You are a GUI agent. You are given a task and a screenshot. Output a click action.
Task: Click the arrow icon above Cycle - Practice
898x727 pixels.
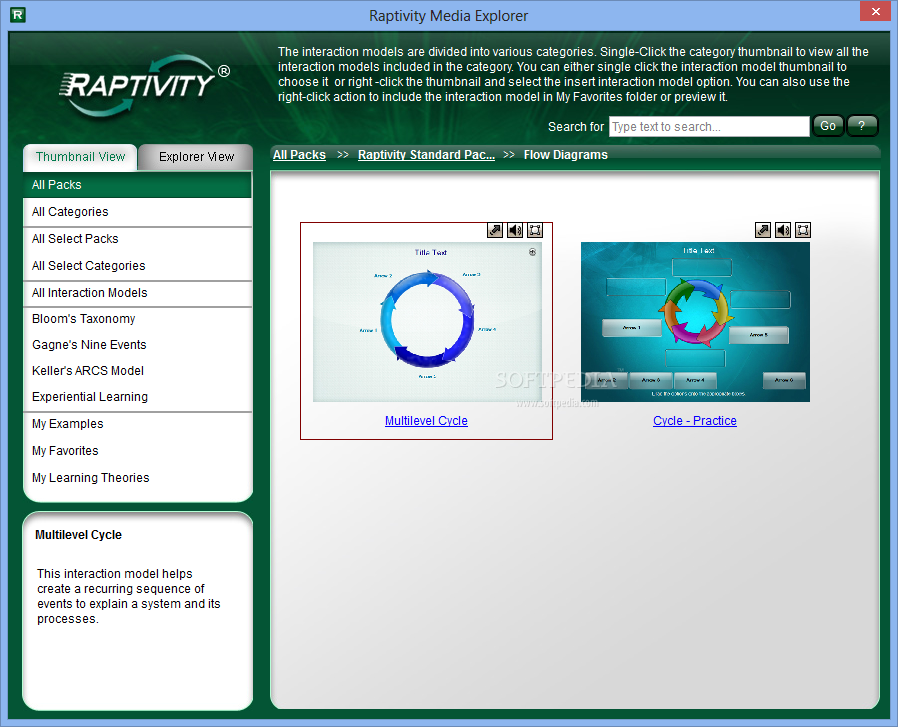pyautogui.click(x=763, y=230)
